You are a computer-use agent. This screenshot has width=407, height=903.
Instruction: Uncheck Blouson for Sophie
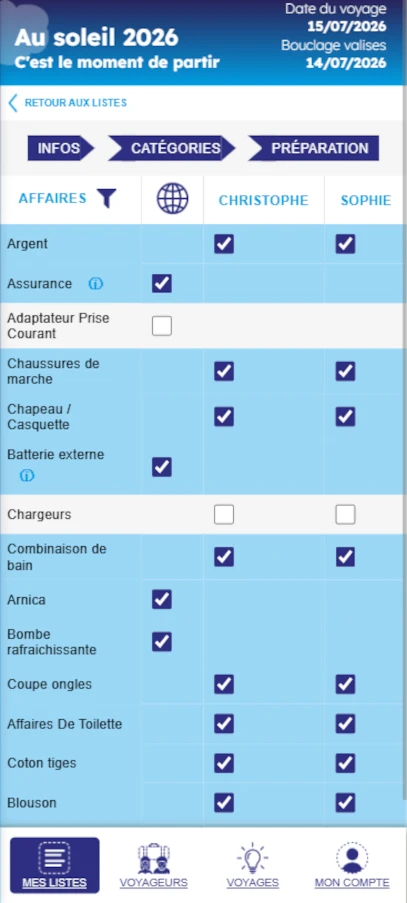345,802
